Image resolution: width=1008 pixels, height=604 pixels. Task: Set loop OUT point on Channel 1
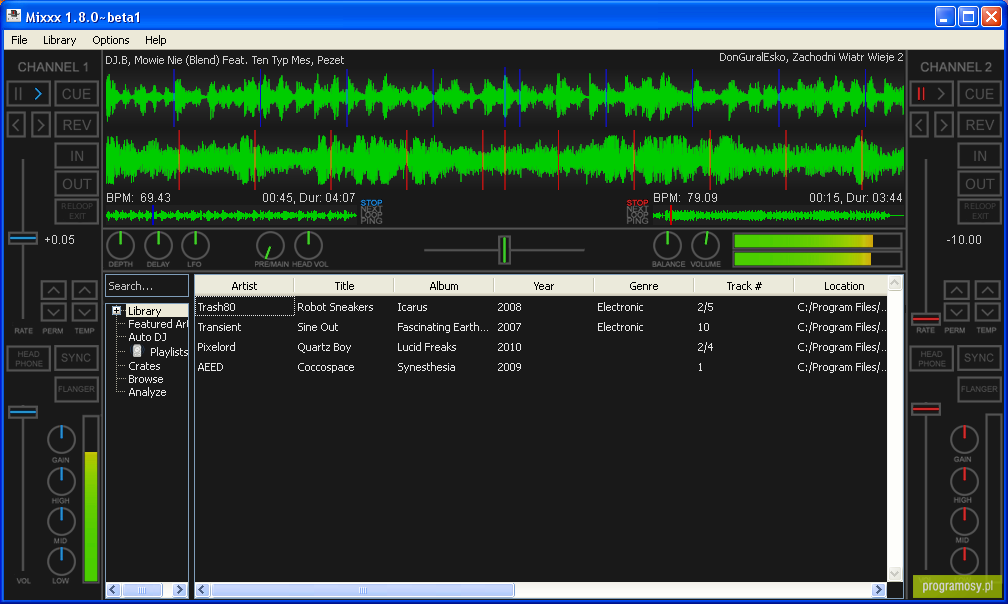point(76,184)
